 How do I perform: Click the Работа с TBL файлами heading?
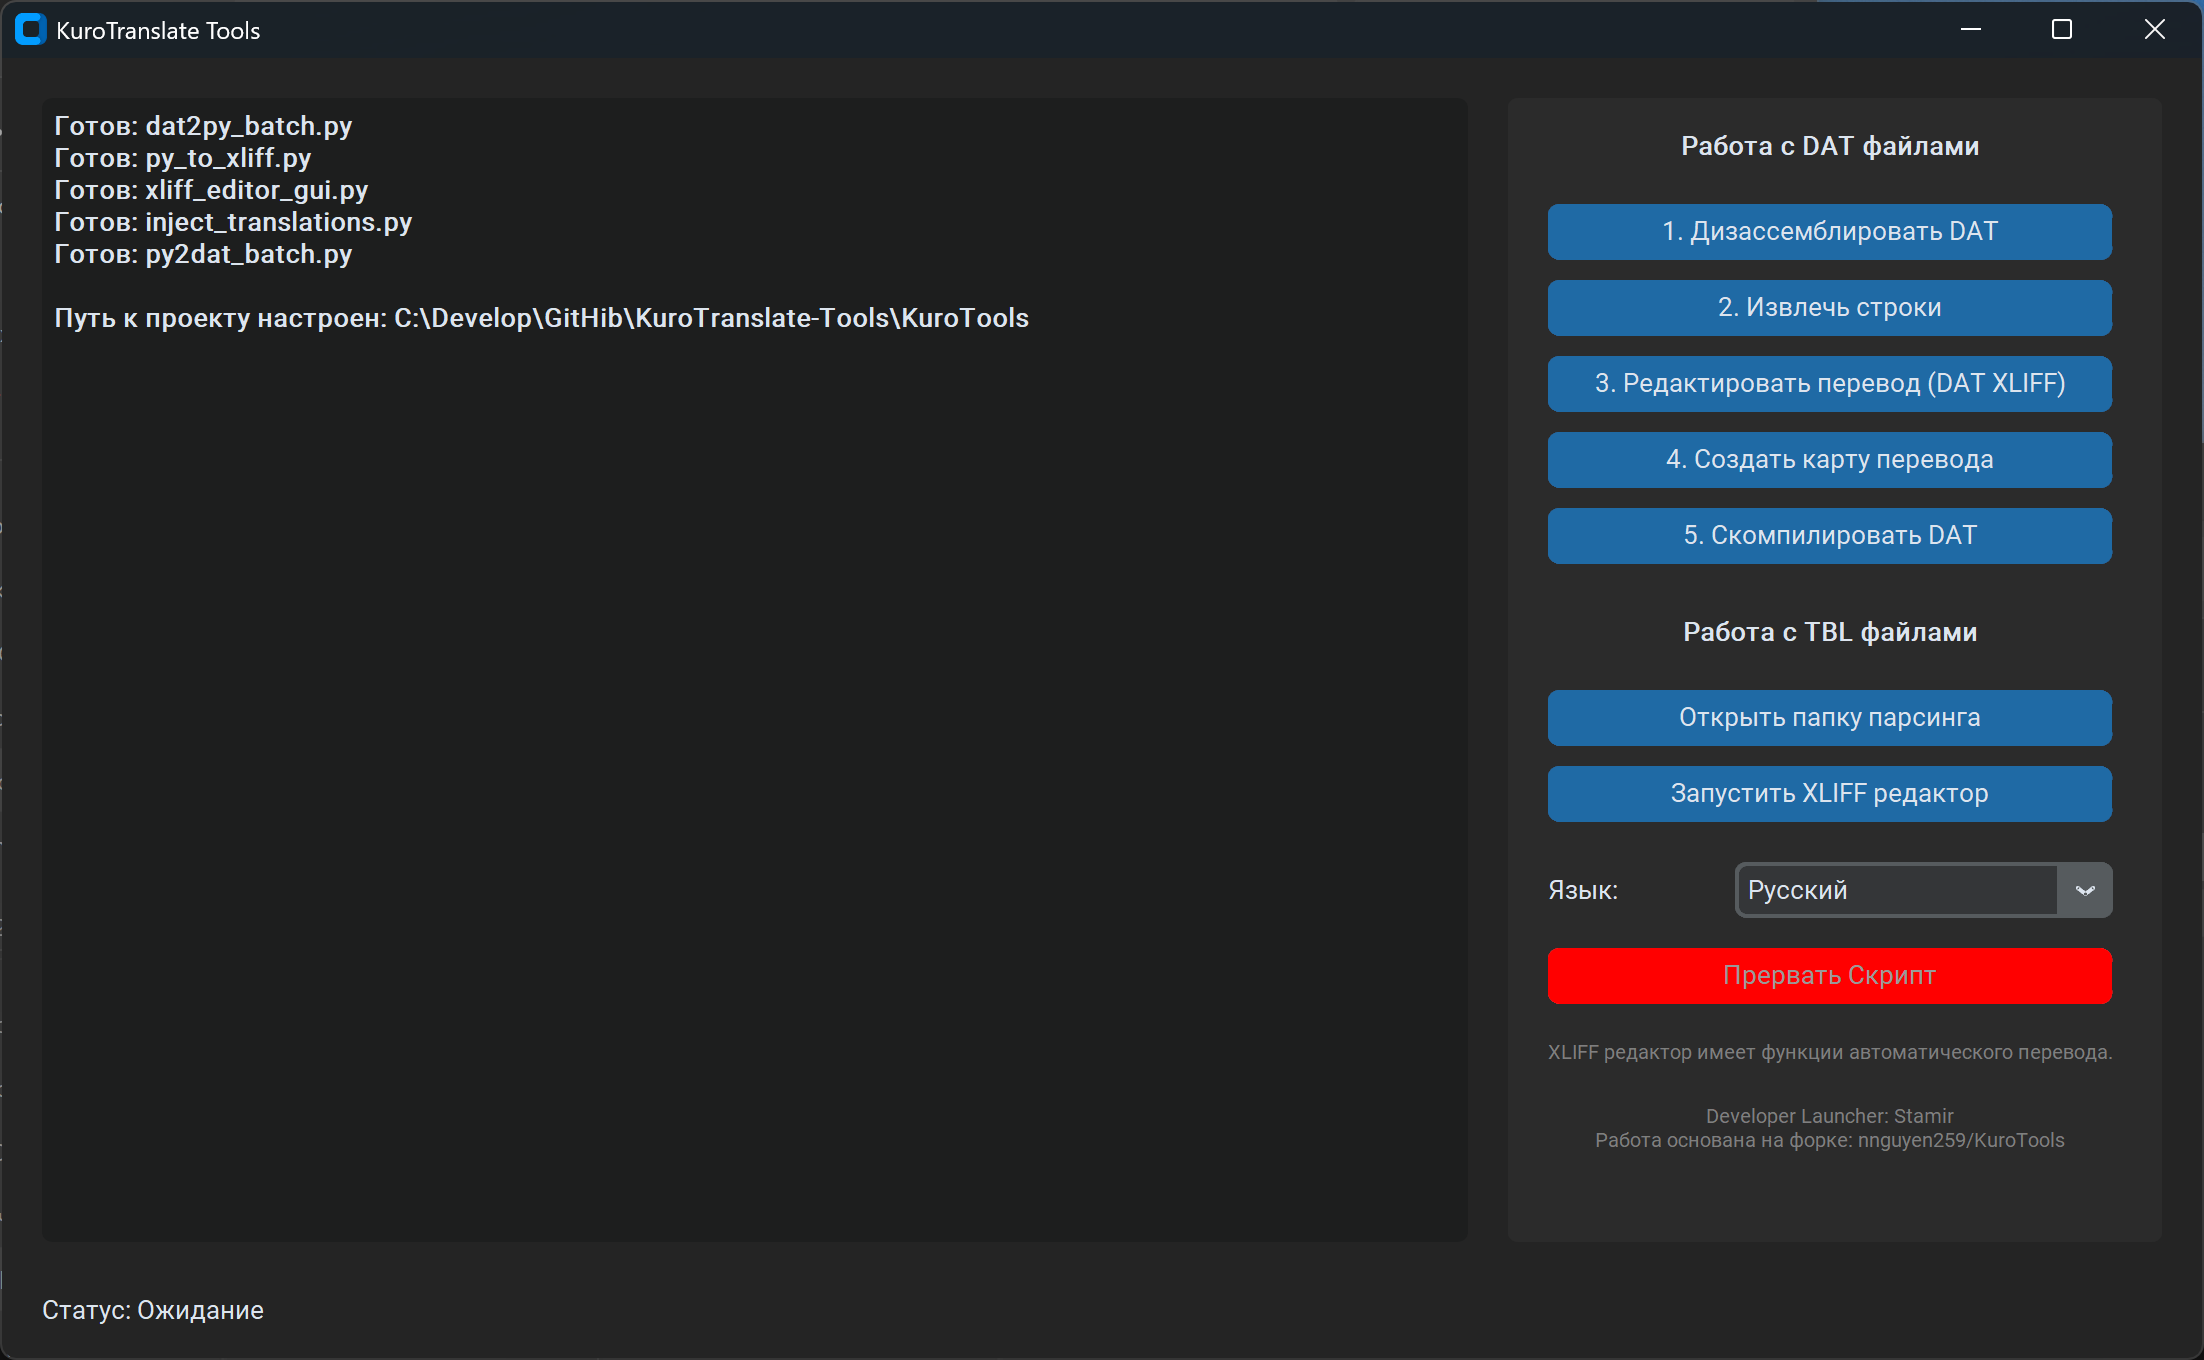point(1829,632)
